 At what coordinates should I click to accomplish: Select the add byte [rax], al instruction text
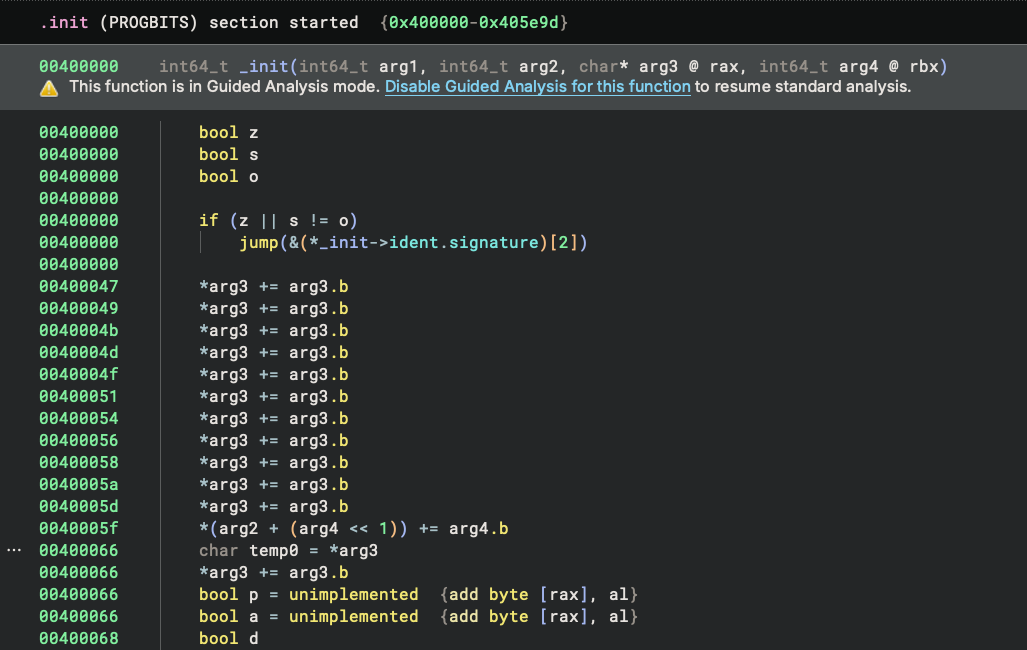(x=540, y=594)
